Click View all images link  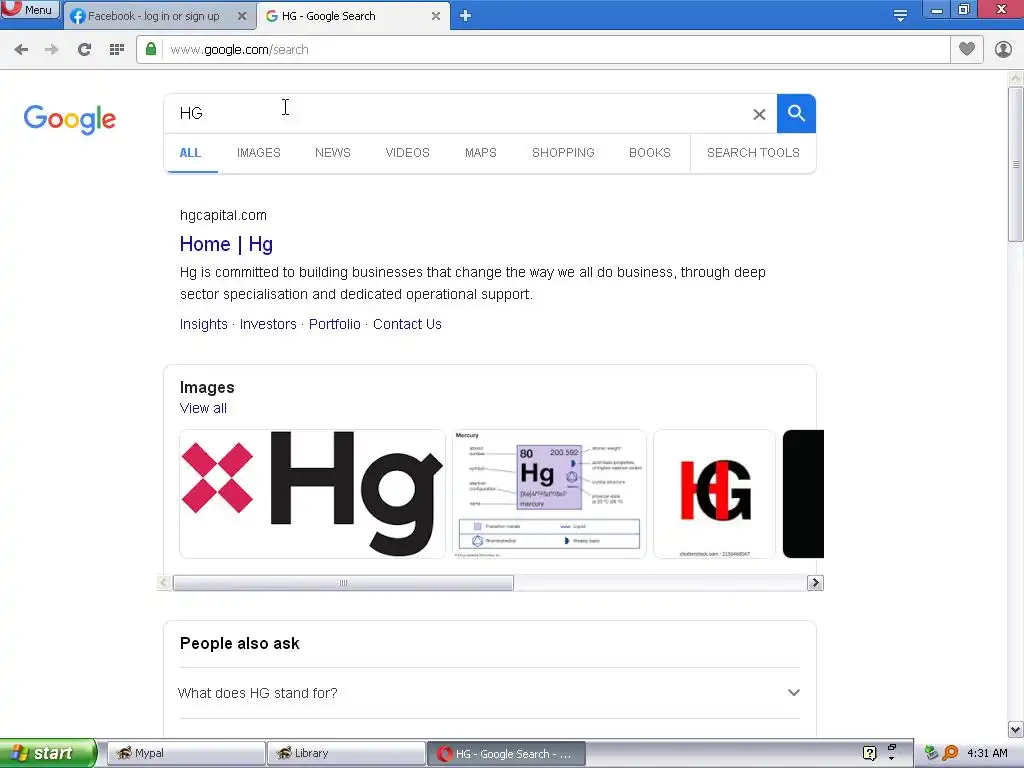point(203,408)
